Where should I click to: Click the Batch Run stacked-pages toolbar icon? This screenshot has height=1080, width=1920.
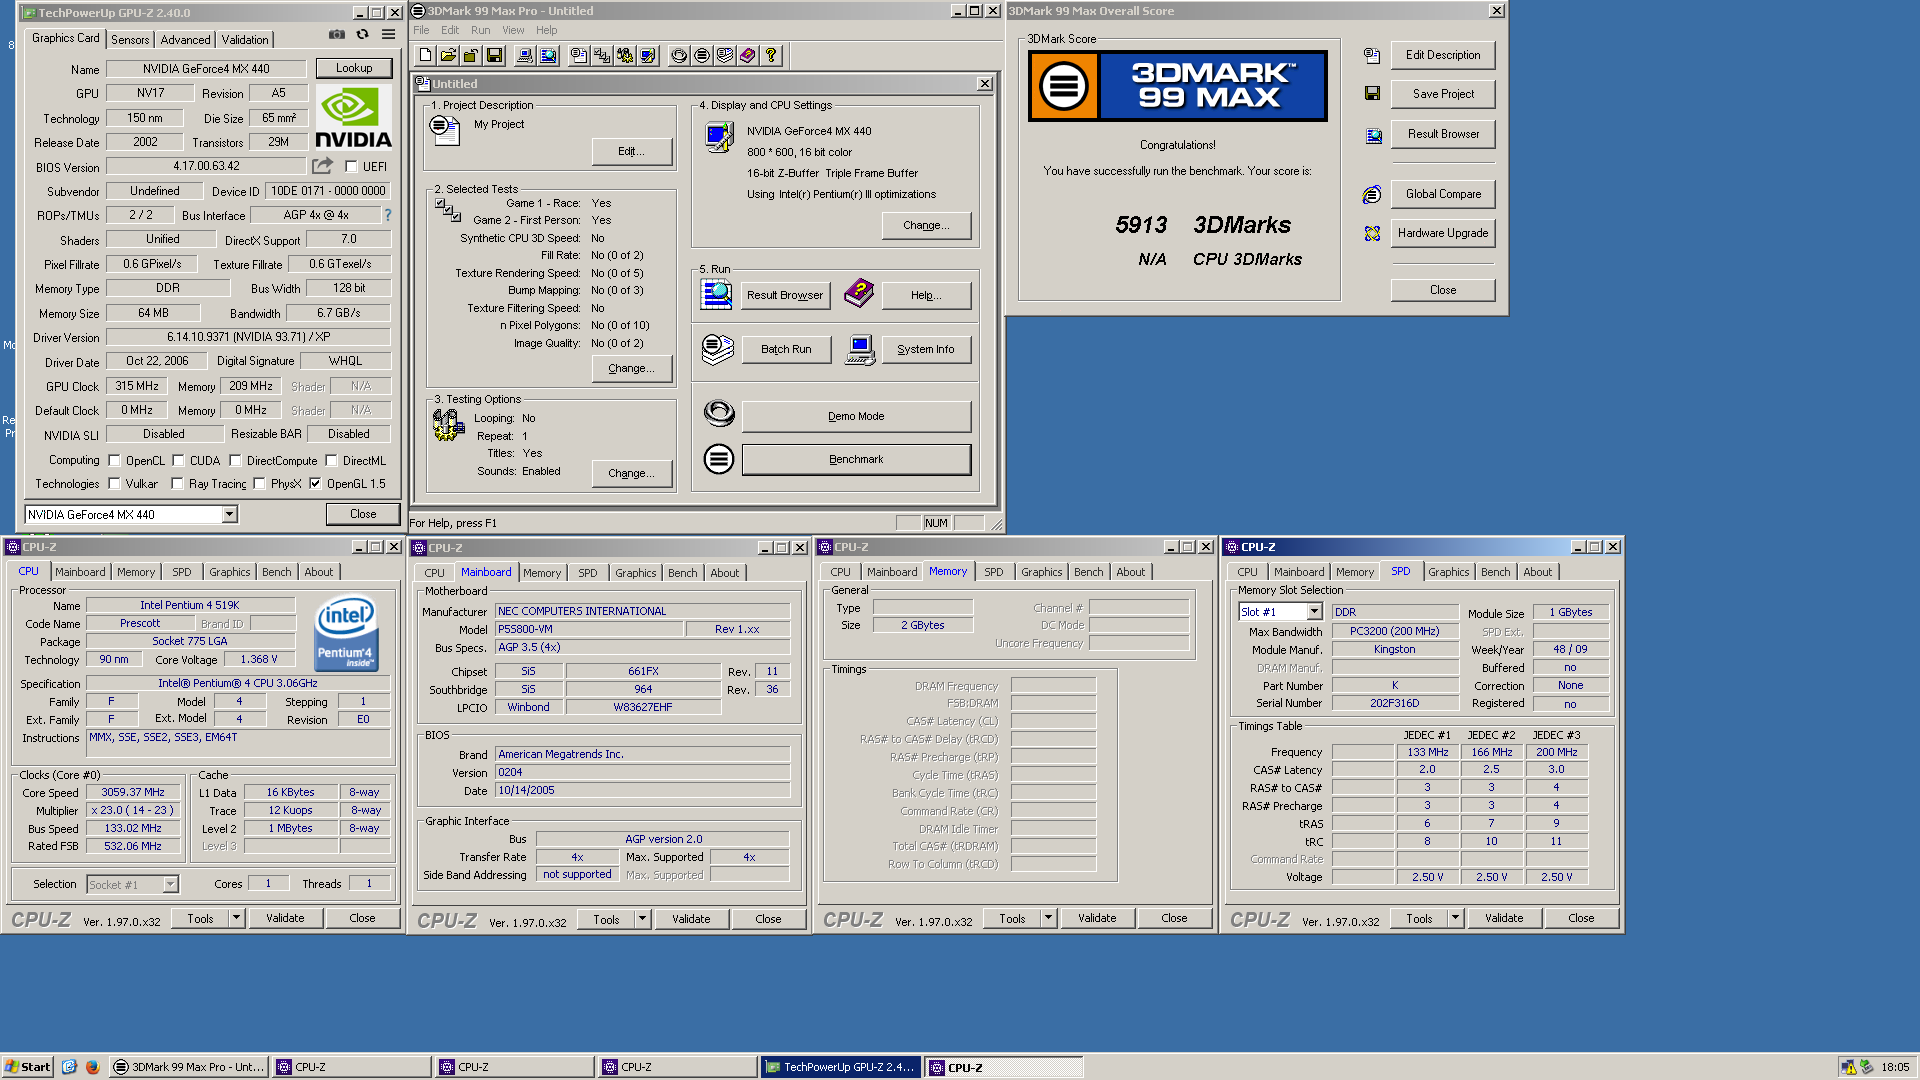(725, 56)
